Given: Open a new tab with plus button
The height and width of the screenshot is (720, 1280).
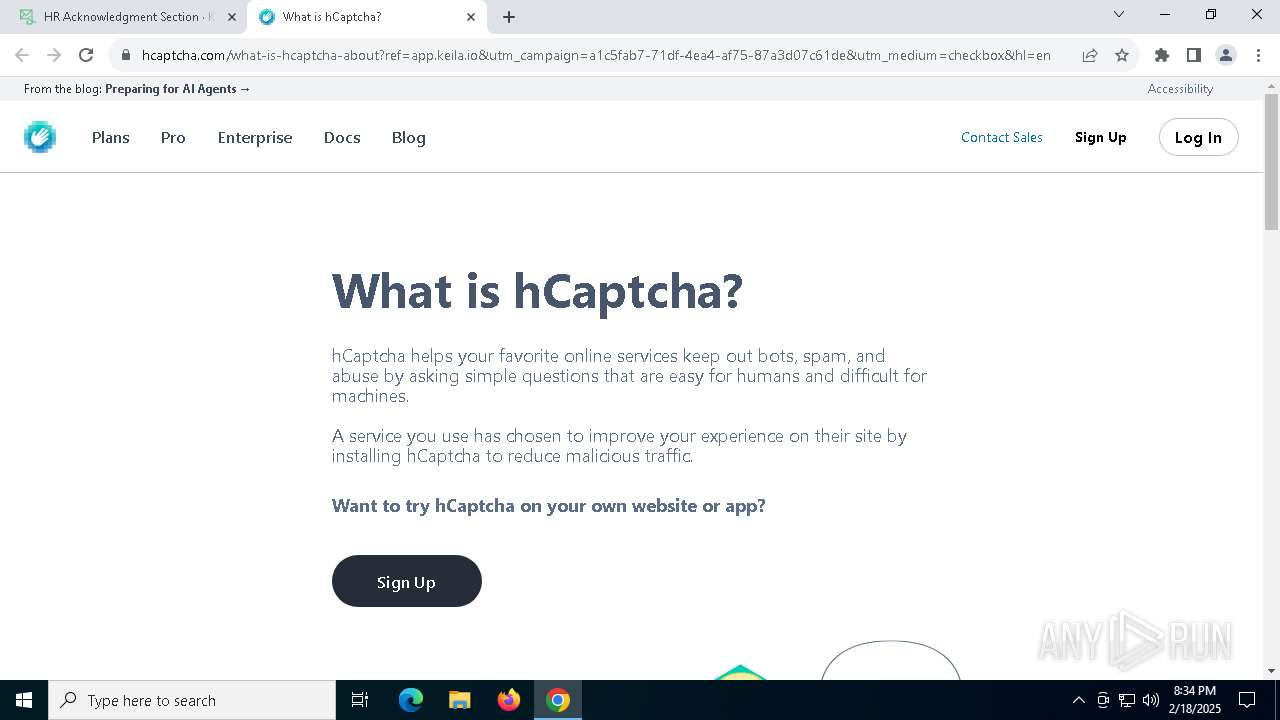Looking at the screenshot, I should [x=509, y=17].
